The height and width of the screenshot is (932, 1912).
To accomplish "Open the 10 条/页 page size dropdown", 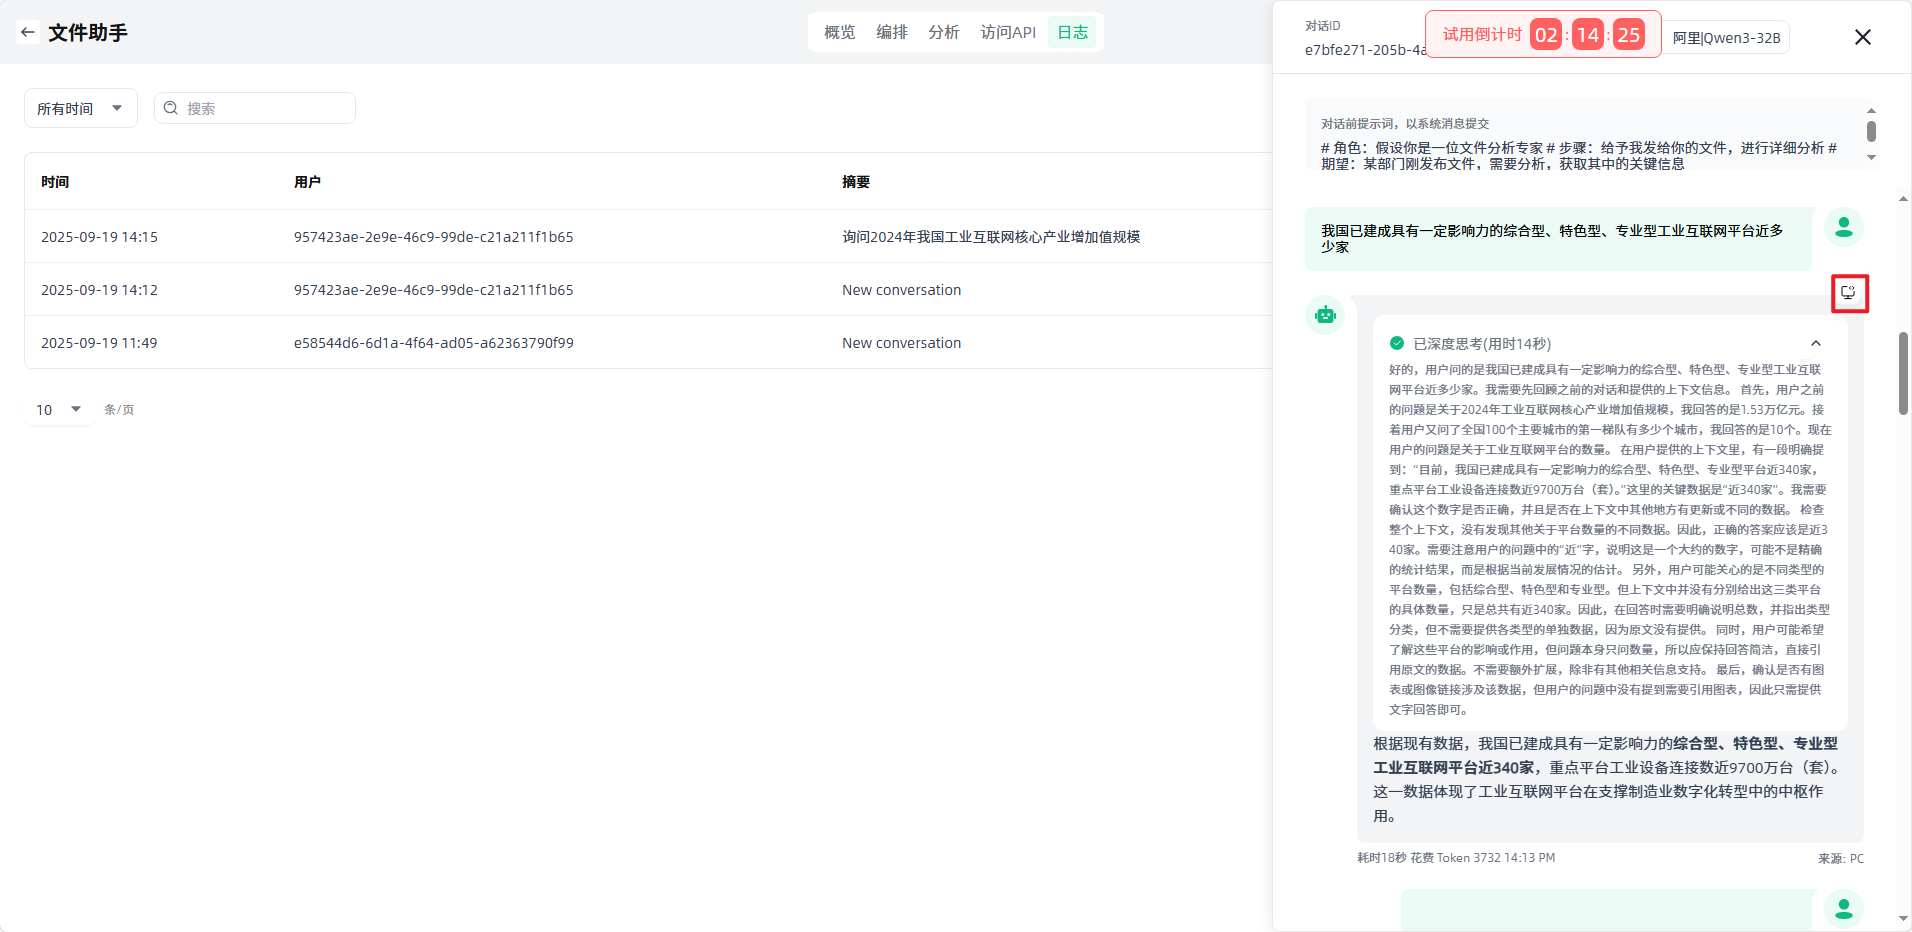I will 59,410.
